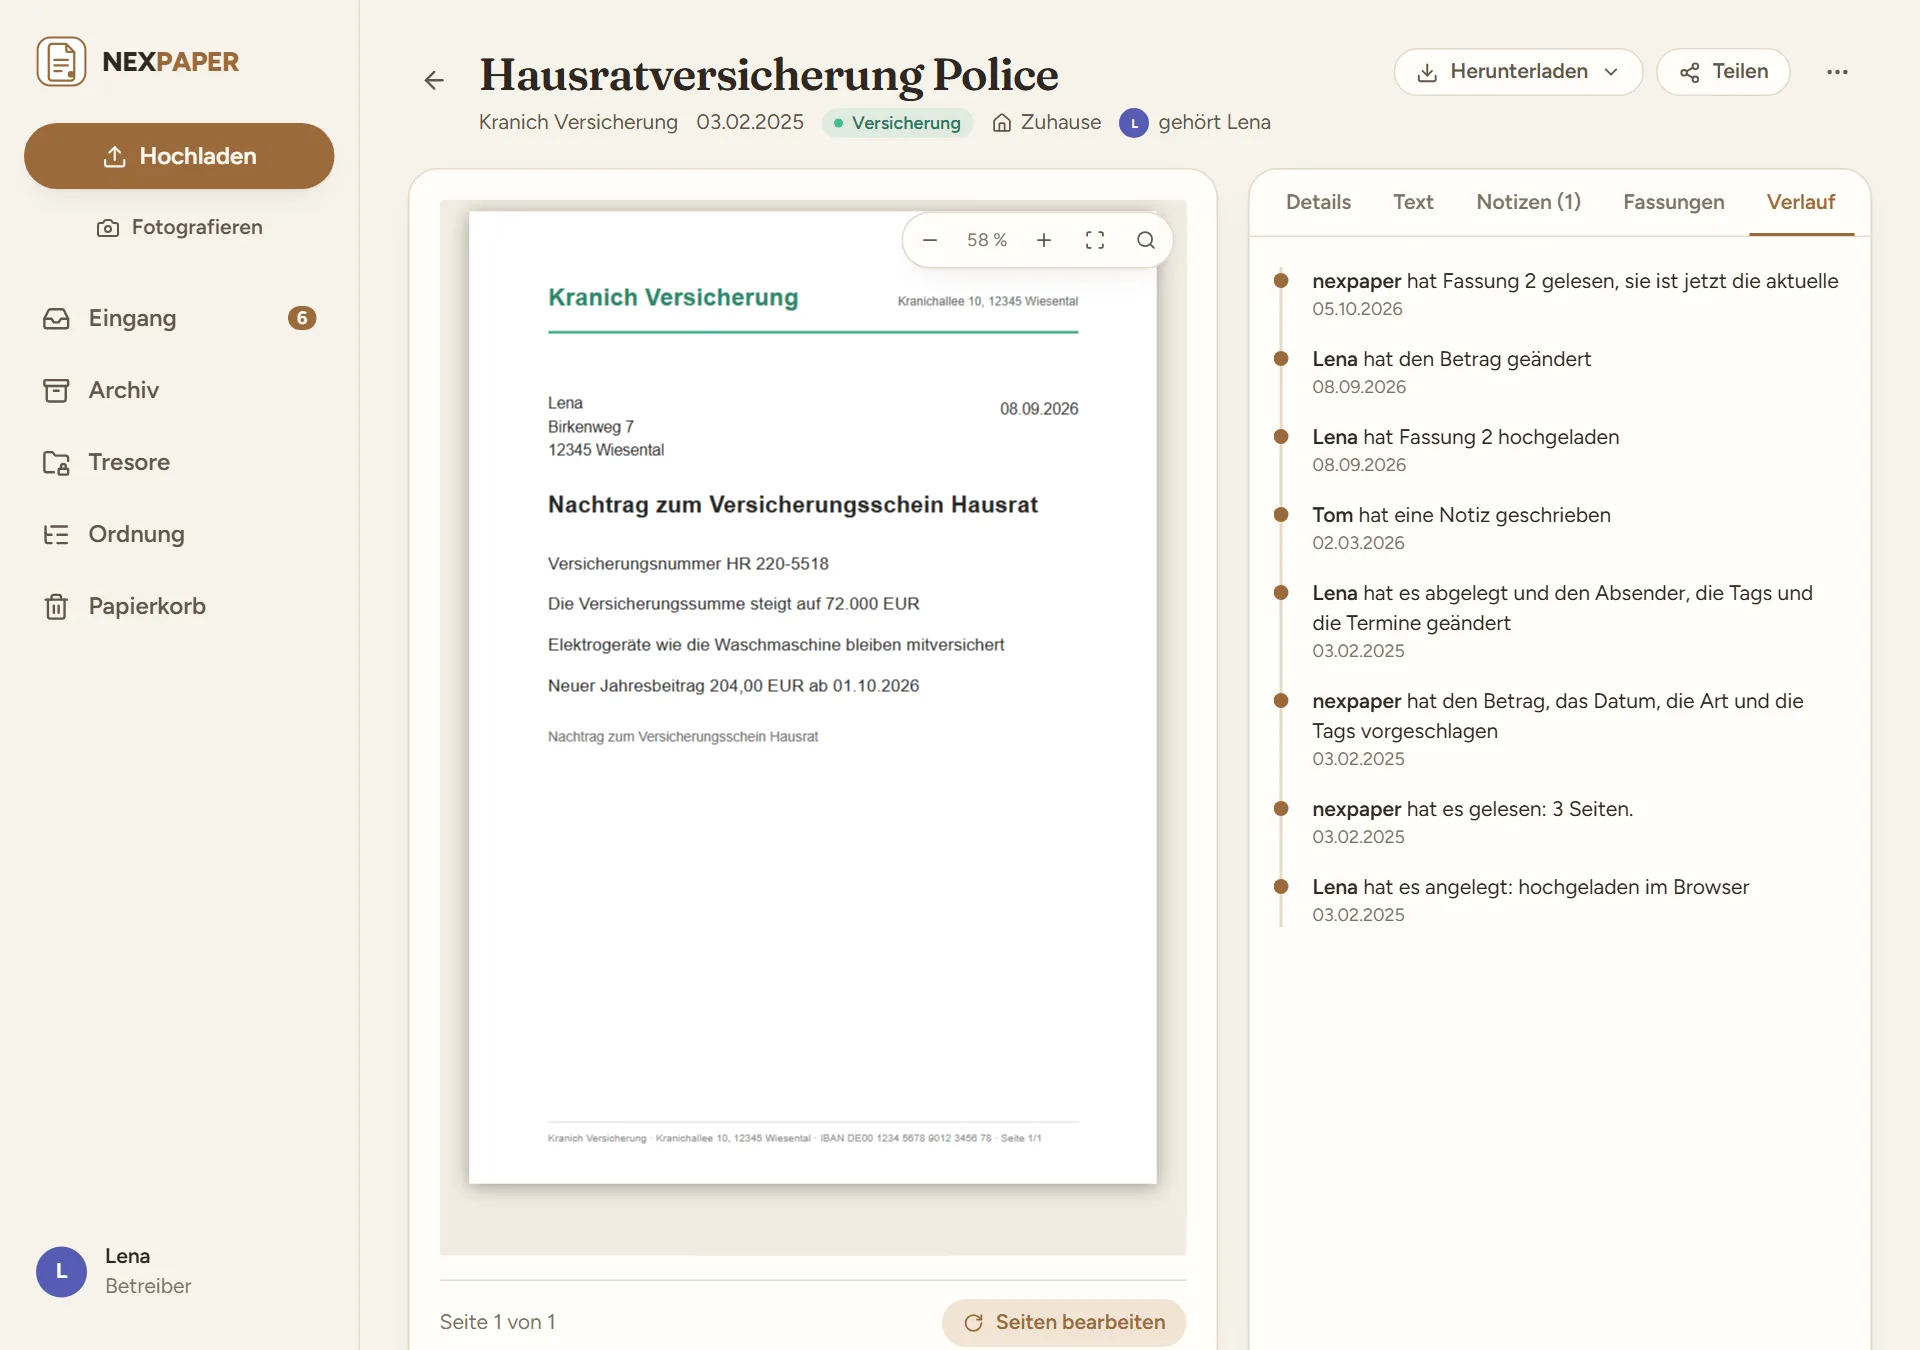Click Seiten bearbeiten button
This screenshot has width=1920, height=1350.
pos(1064,1322)
